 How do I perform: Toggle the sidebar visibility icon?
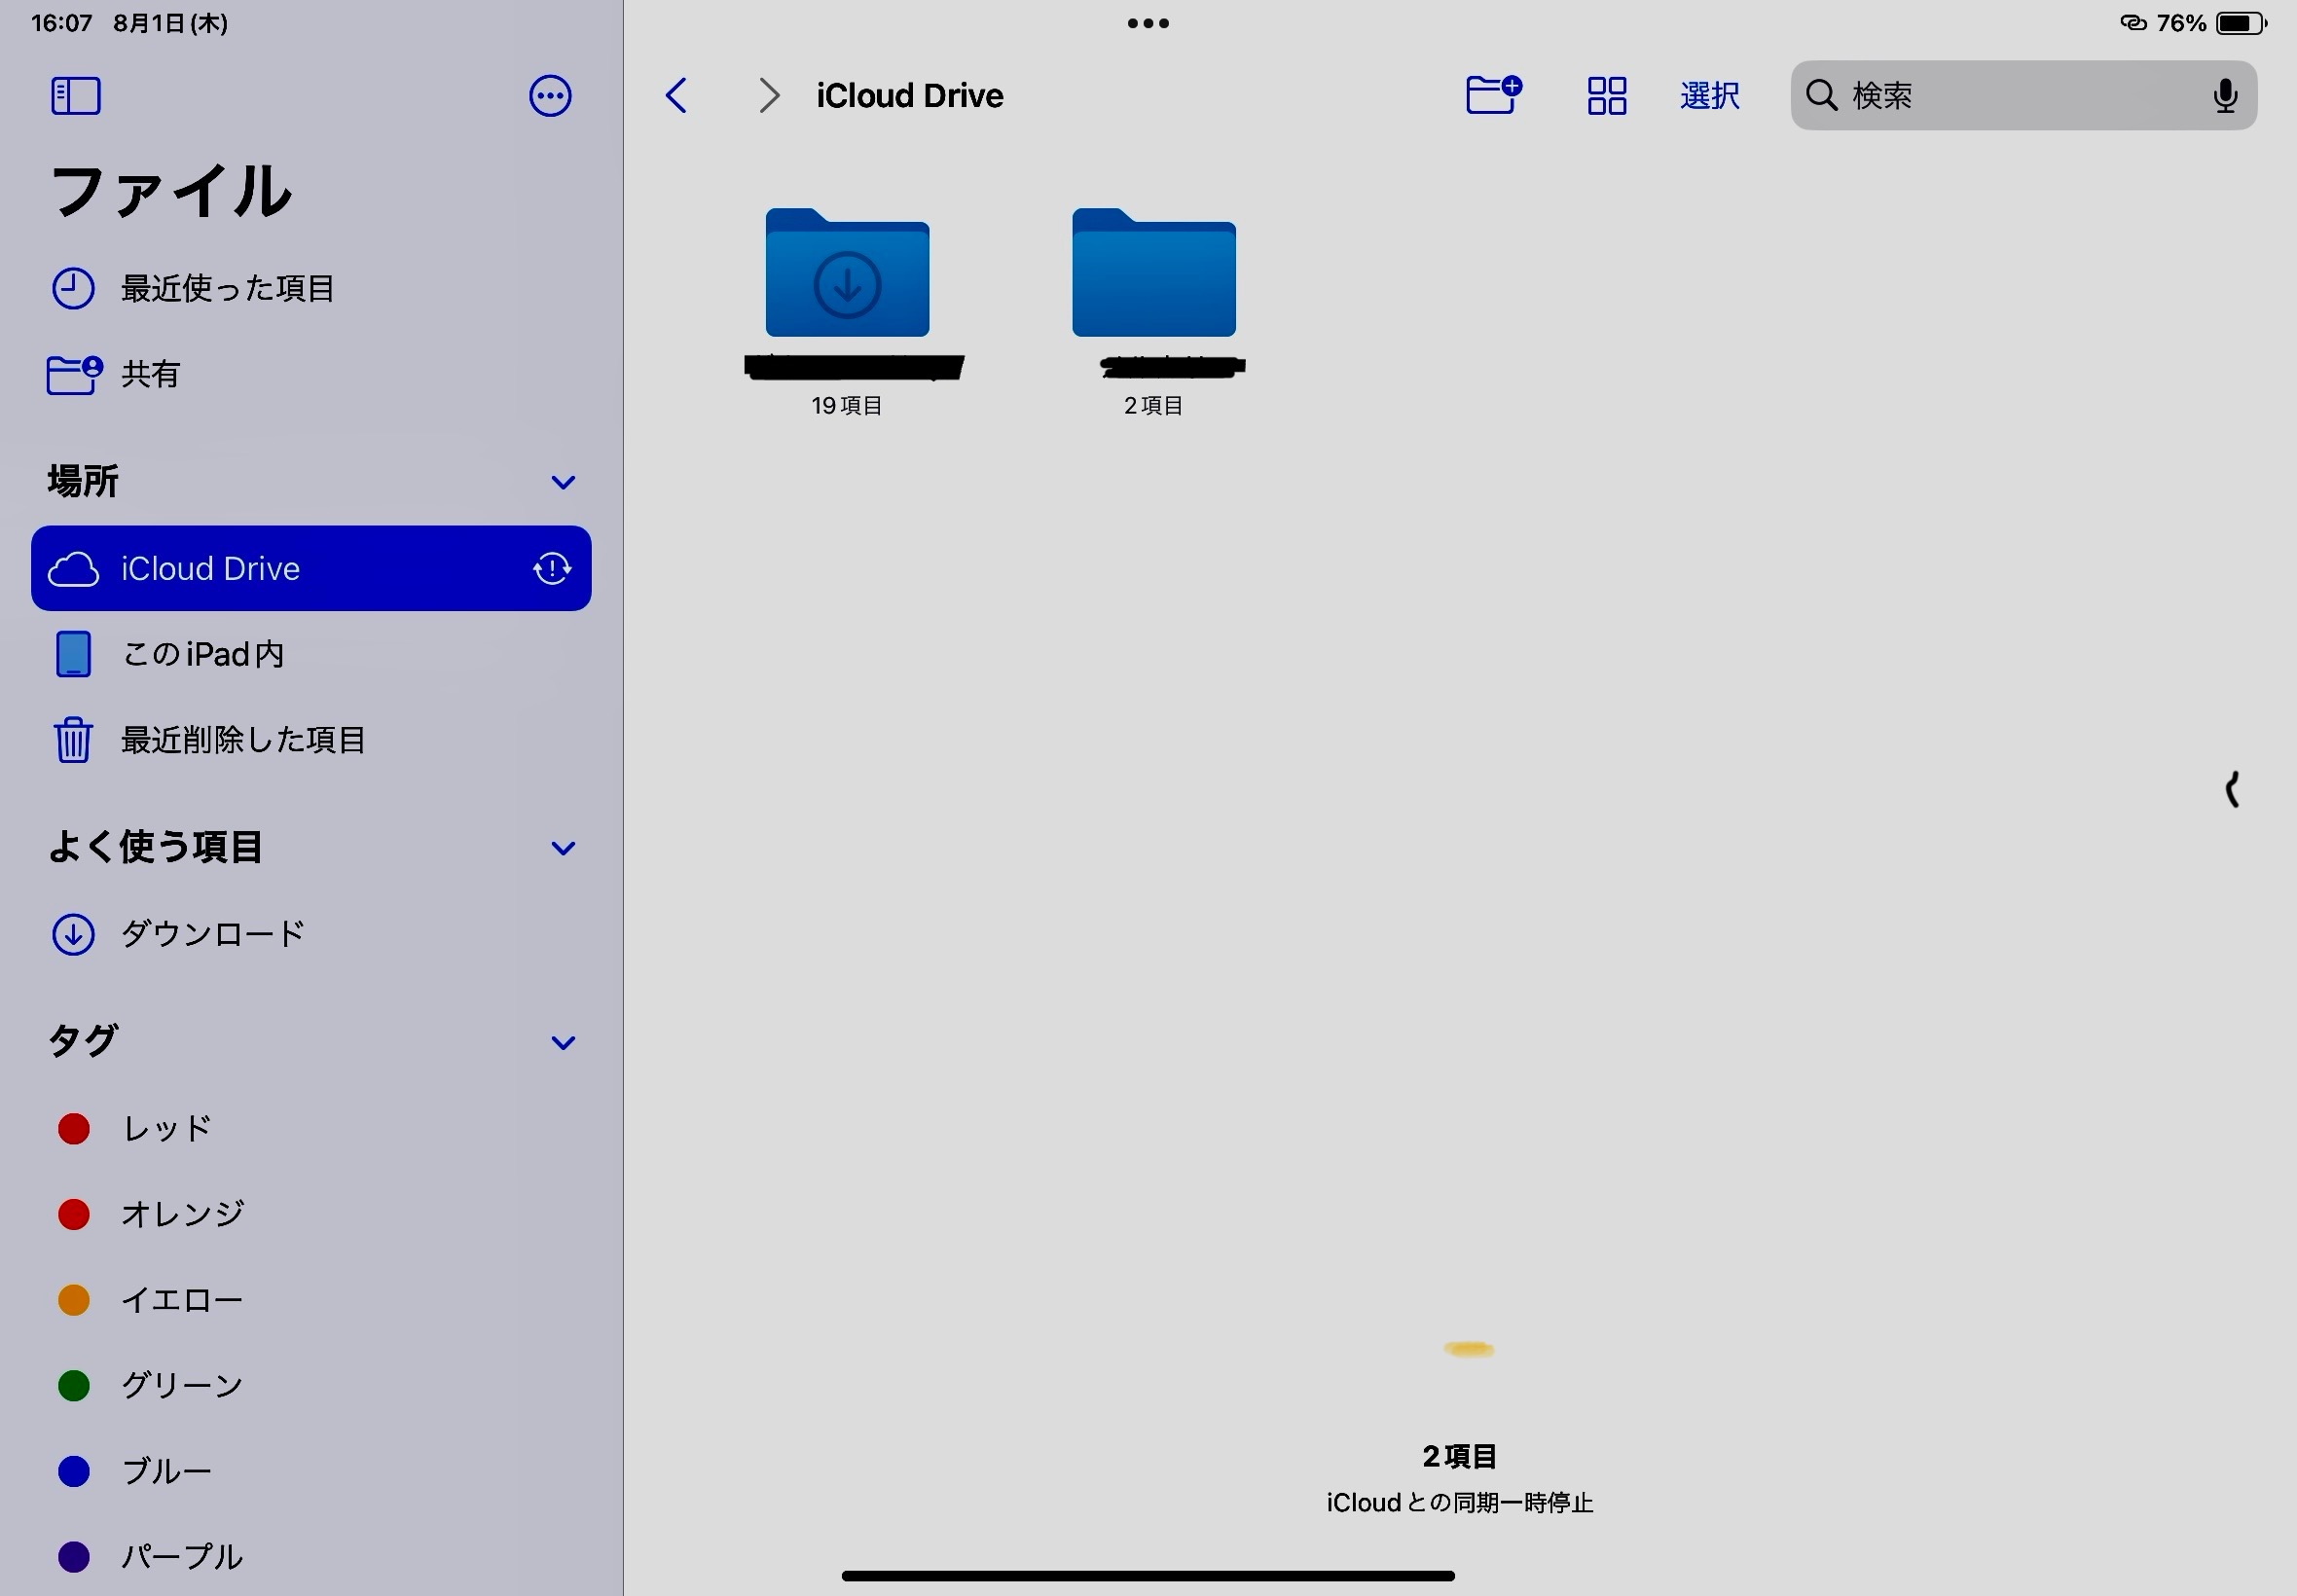[x=76, y=96]
